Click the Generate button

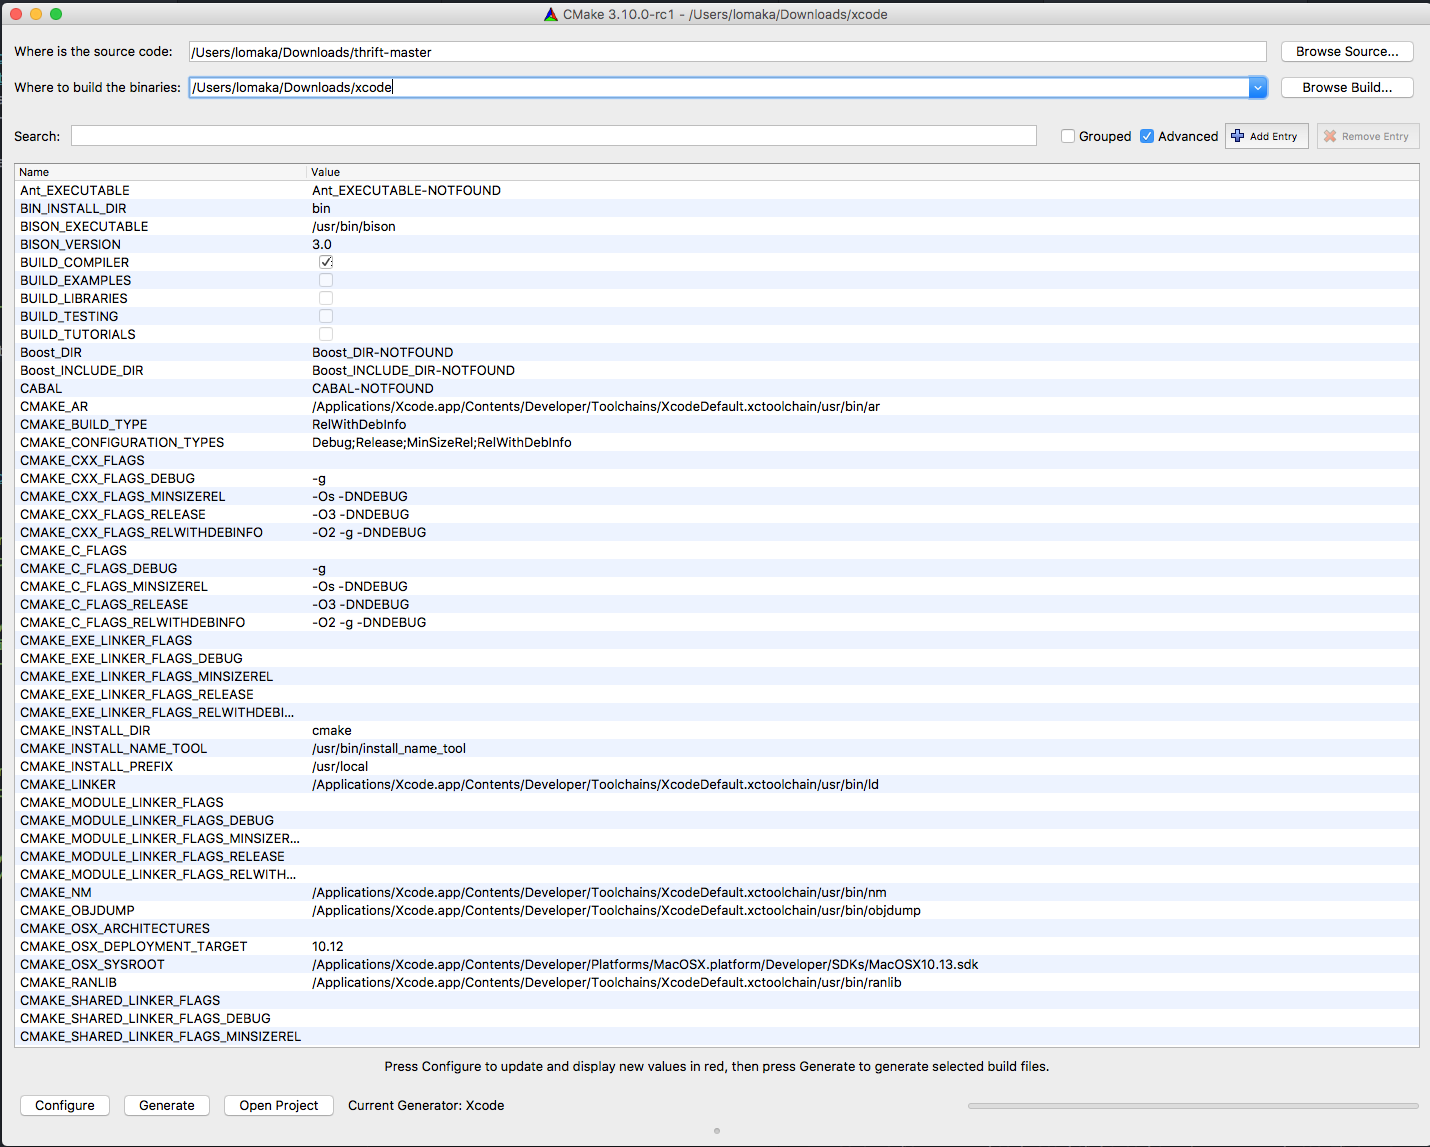pos(167,1105)
